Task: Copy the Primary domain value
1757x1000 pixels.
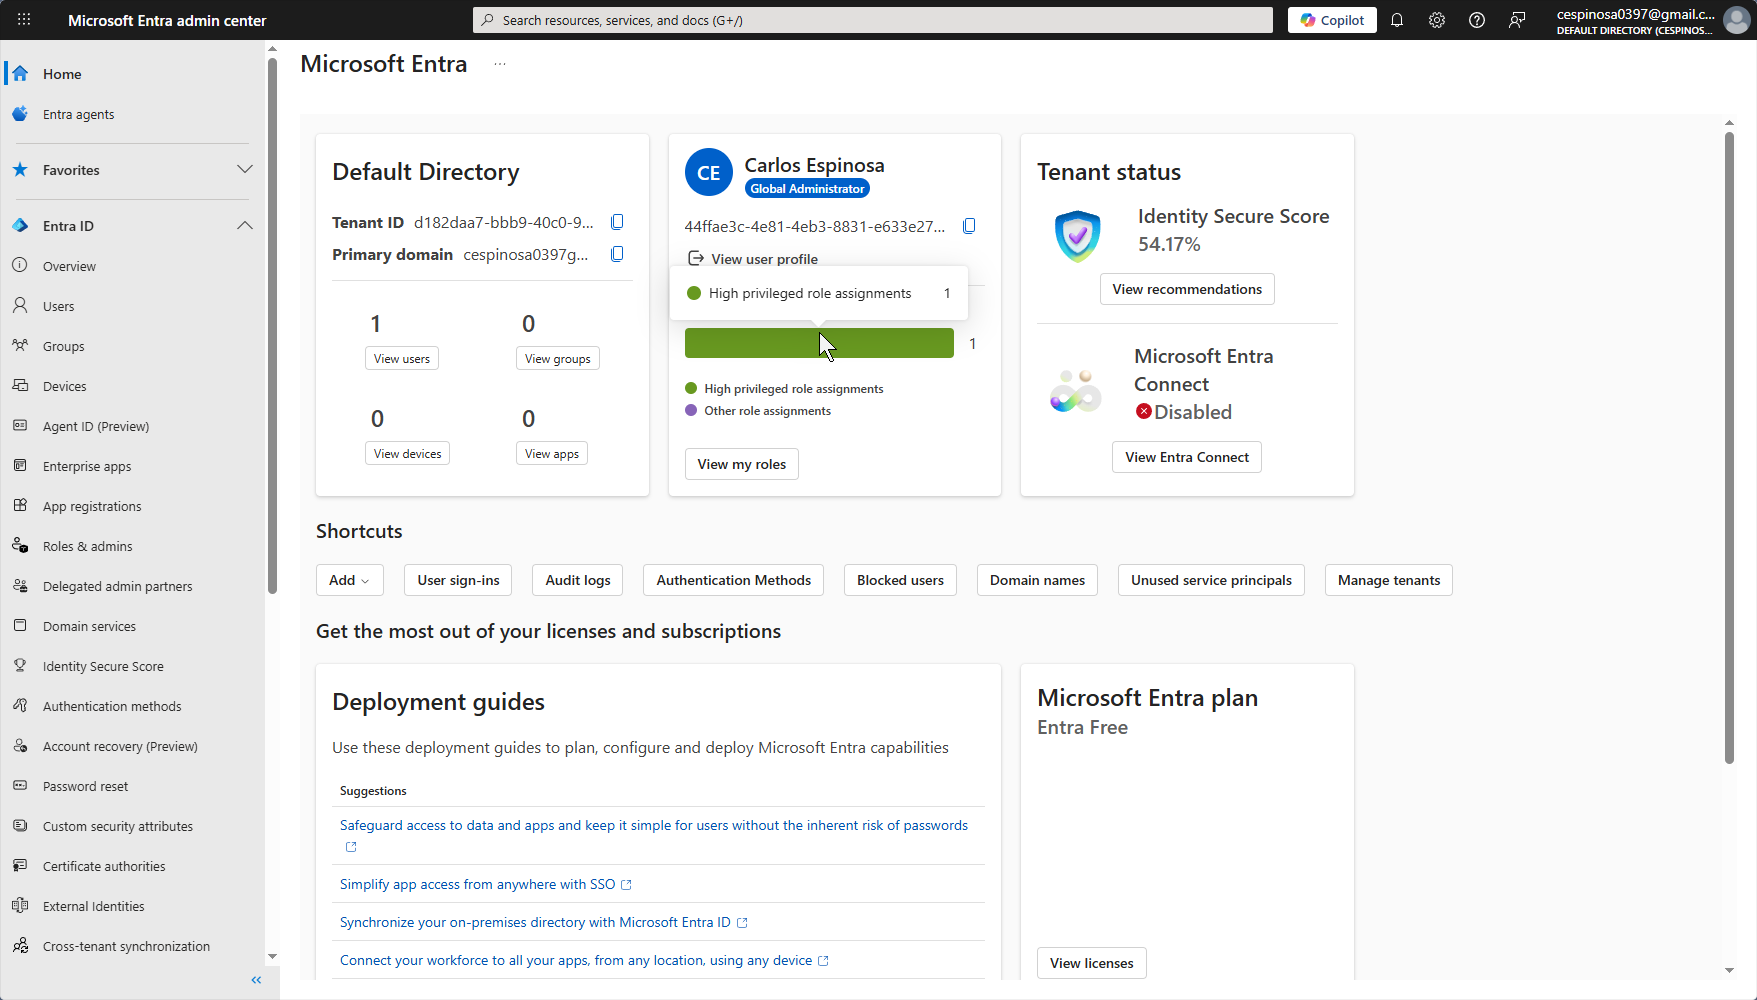Action: pyautogui.click(x=617, y=254)
